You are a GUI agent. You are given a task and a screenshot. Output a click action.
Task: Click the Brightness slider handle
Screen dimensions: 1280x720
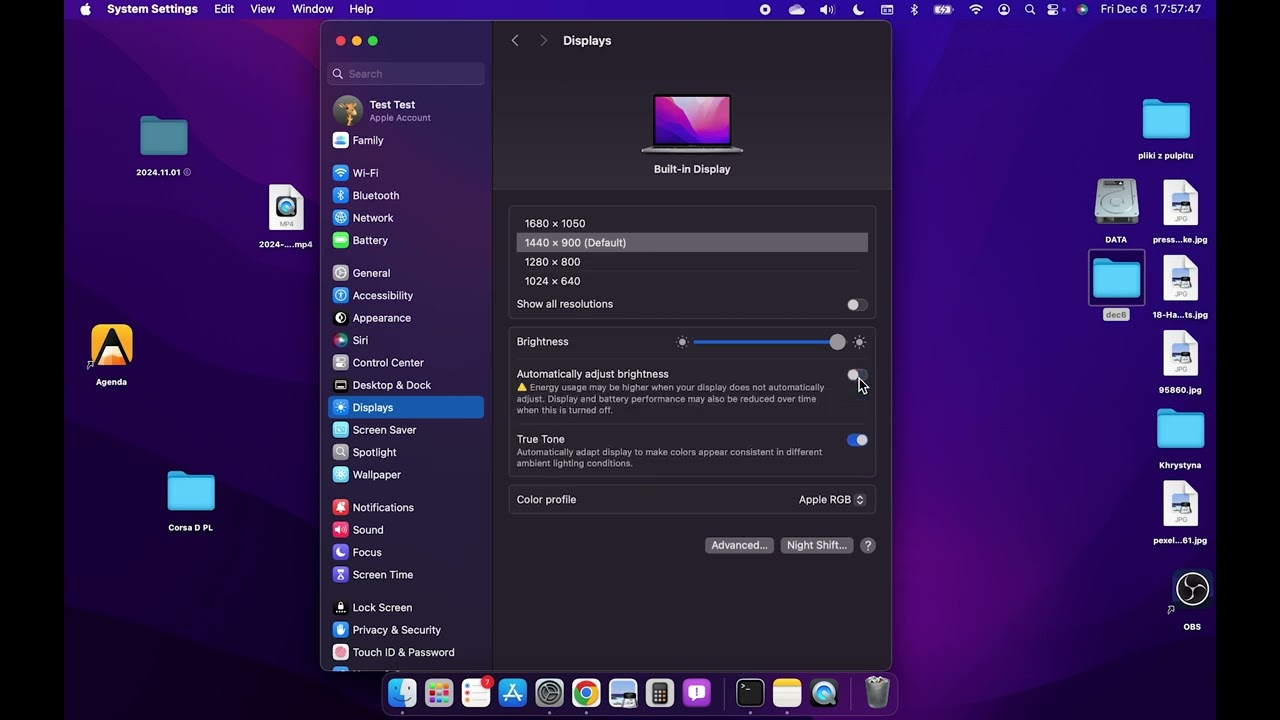tap(837, 342)
